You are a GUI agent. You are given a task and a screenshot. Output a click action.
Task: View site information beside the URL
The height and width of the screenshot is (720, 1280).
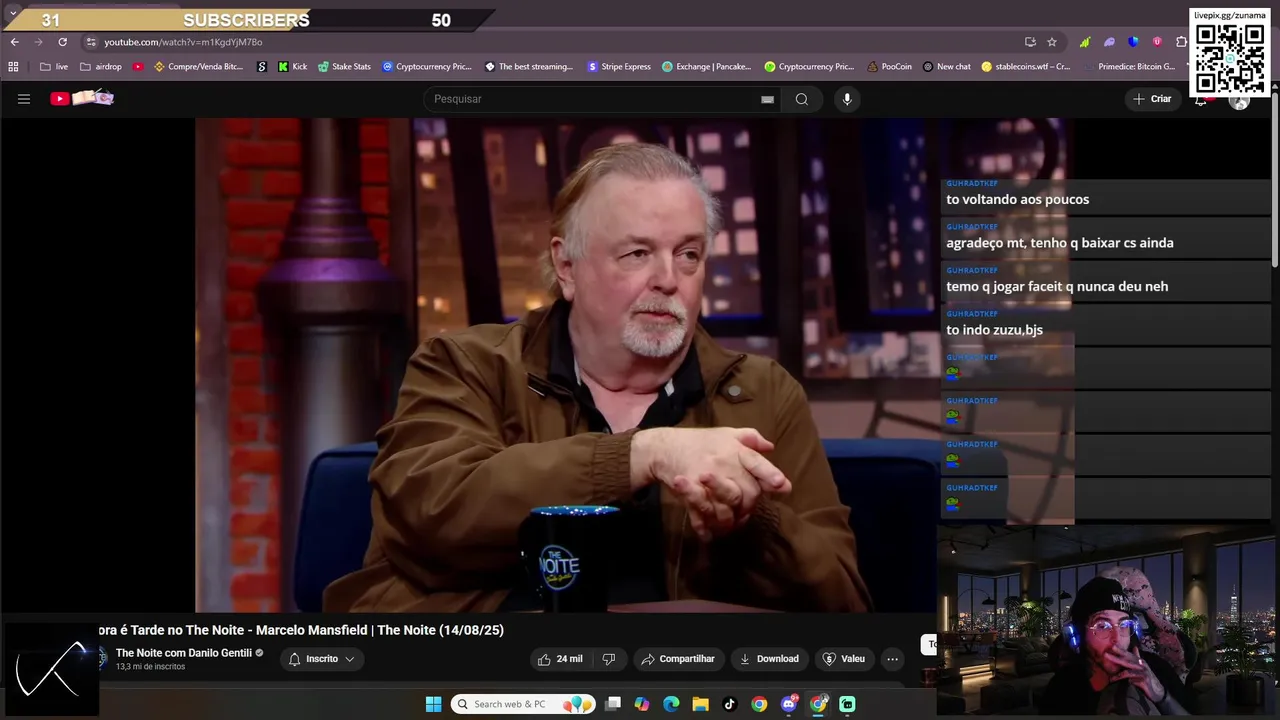pos(91,42)
